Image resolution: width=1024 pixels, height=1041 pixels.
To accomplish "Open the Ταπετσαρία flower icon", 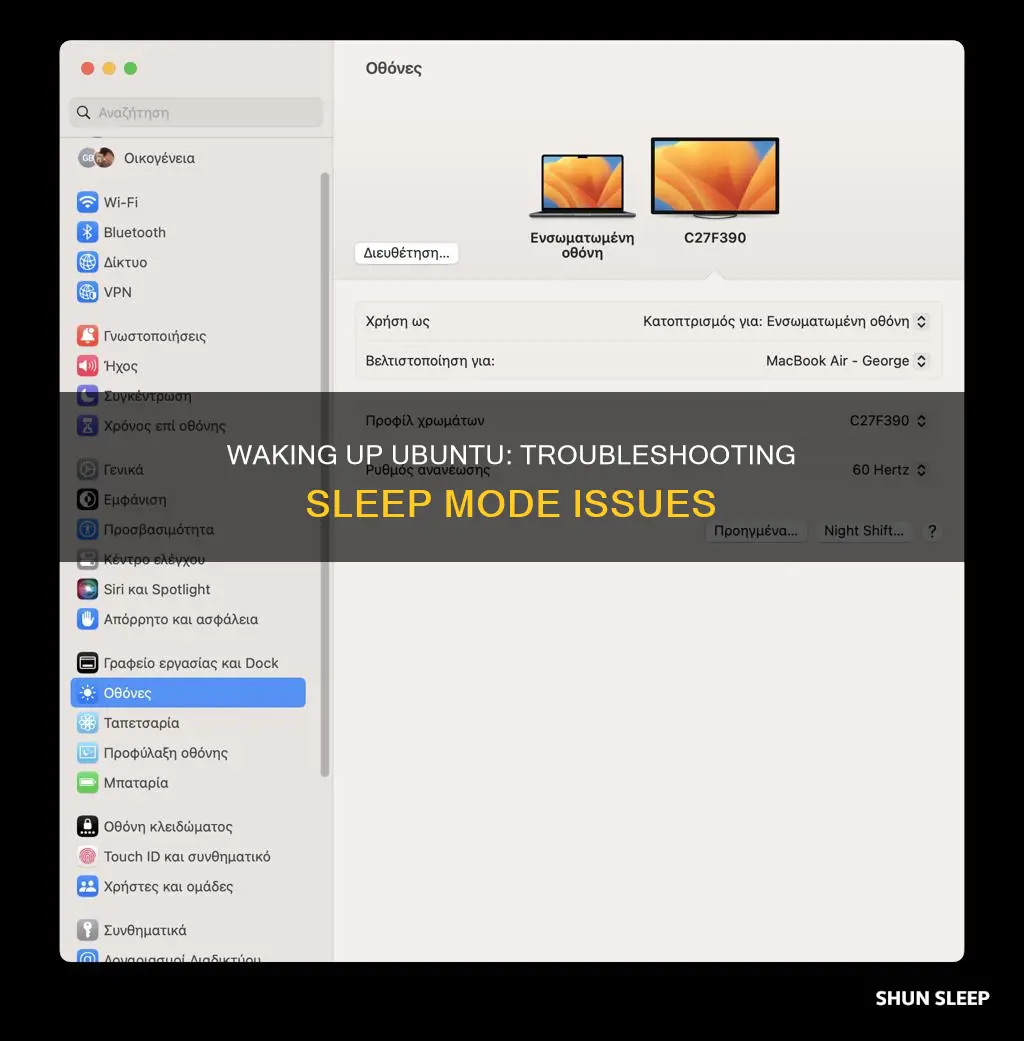I will (x=87, y=722).
